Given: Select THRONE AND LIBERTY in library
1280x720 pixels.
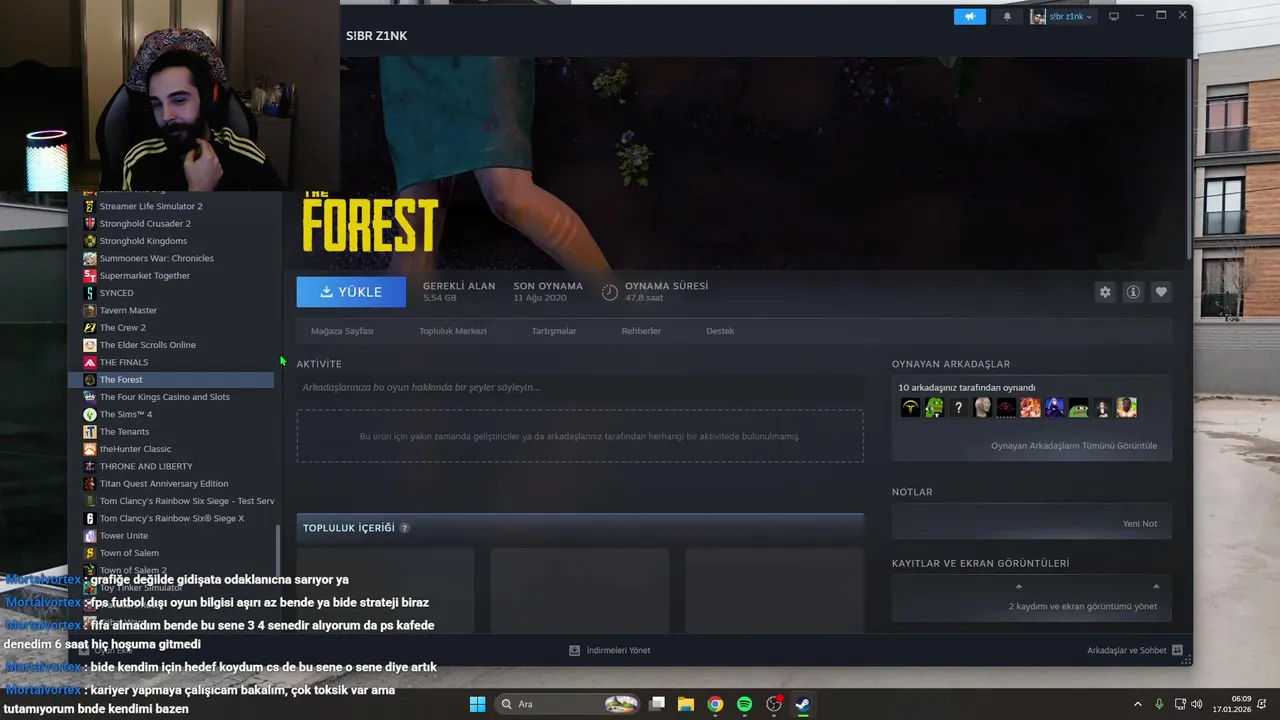Looking at the screenshot, I should (146, 466).
